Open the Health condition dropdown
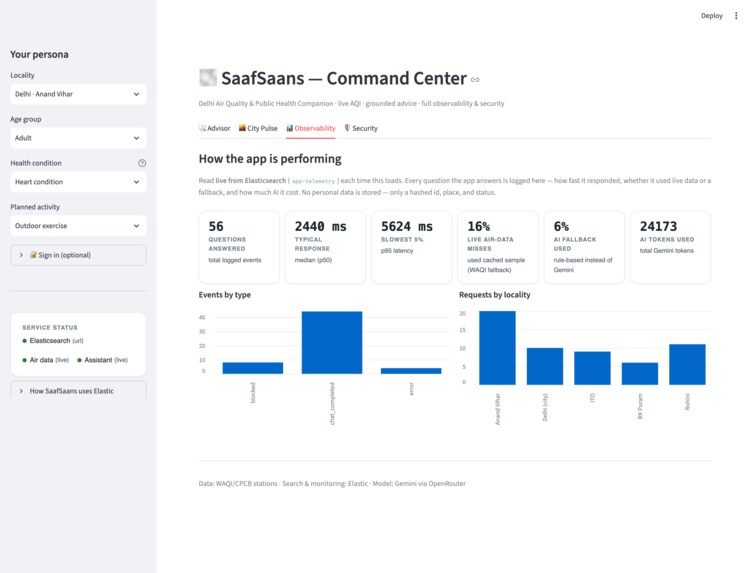This screenshot has height=573, width=753. click(x=78, y=182)
